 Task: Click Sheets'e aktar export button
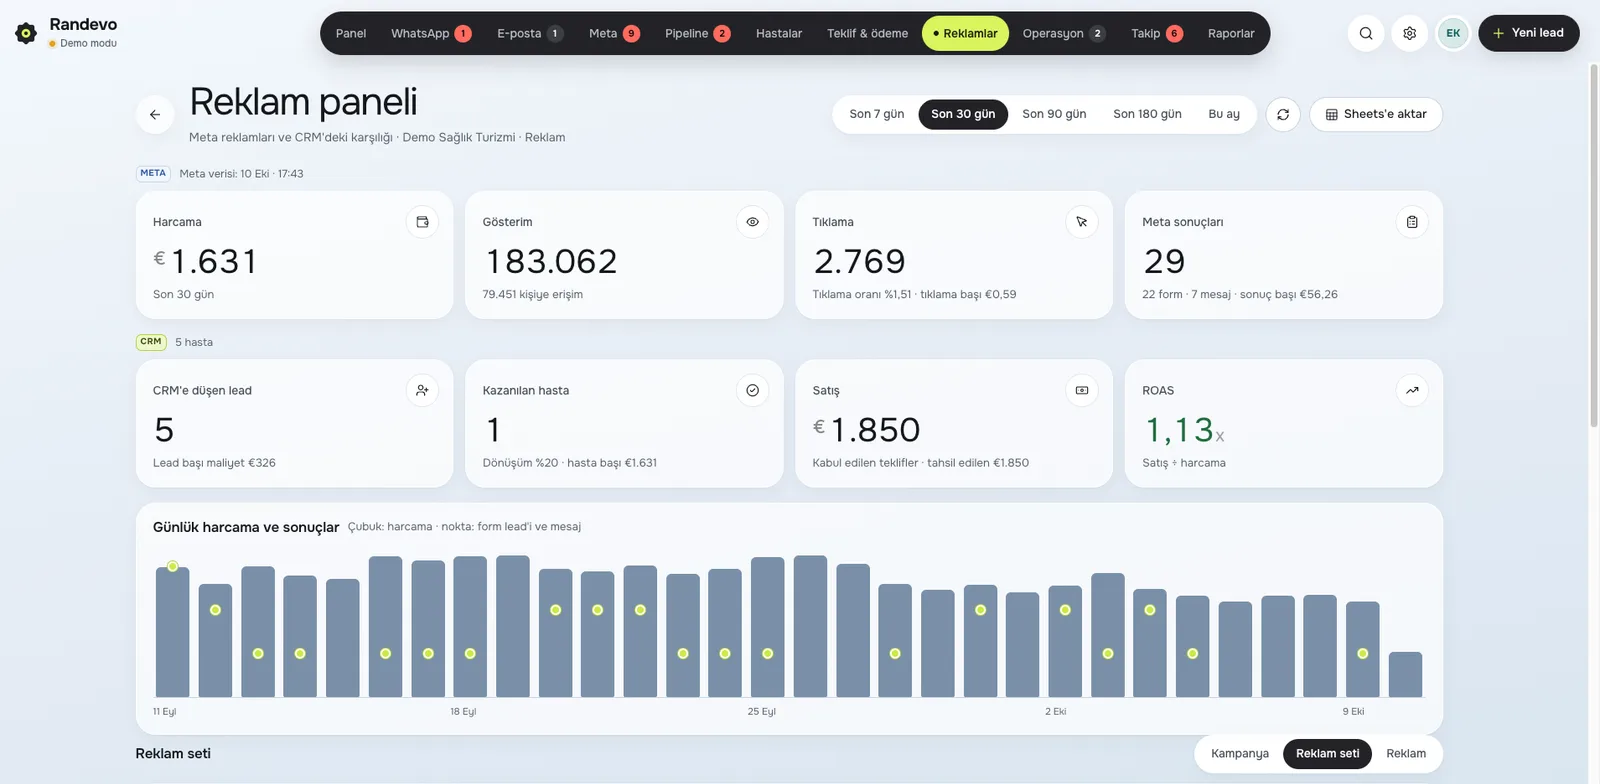1376,114
